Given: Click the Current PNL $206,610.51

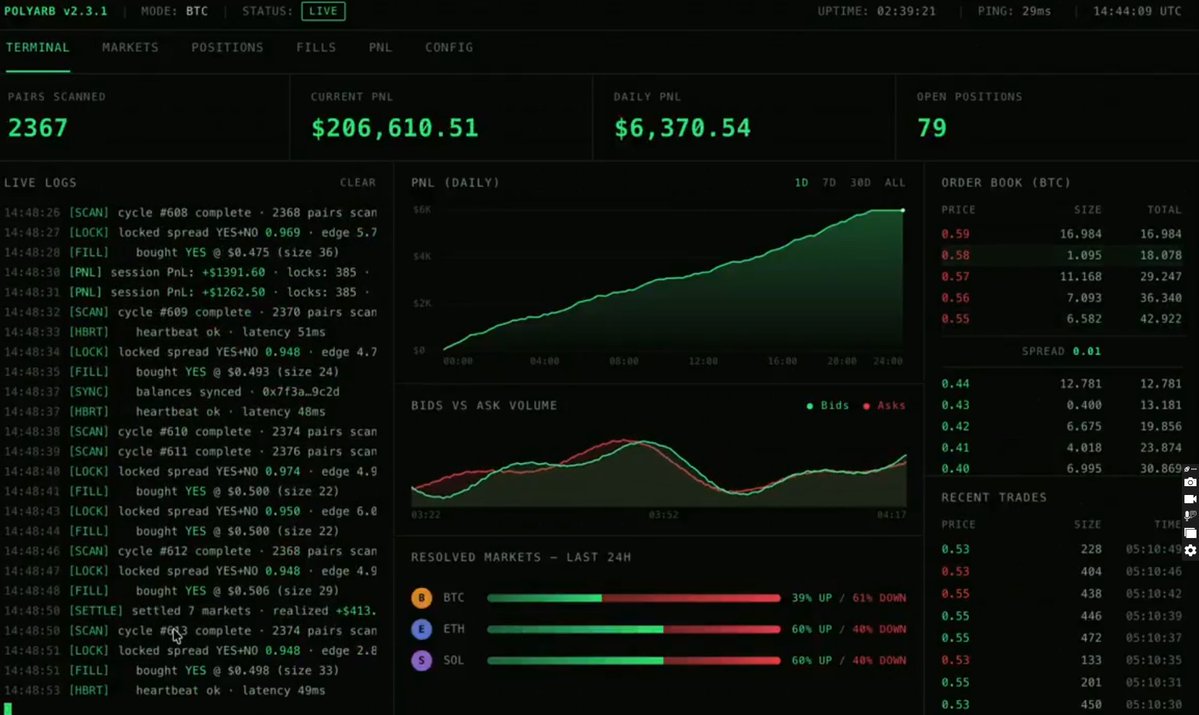Looking at the screenshot, I should [x=395, y=128].
